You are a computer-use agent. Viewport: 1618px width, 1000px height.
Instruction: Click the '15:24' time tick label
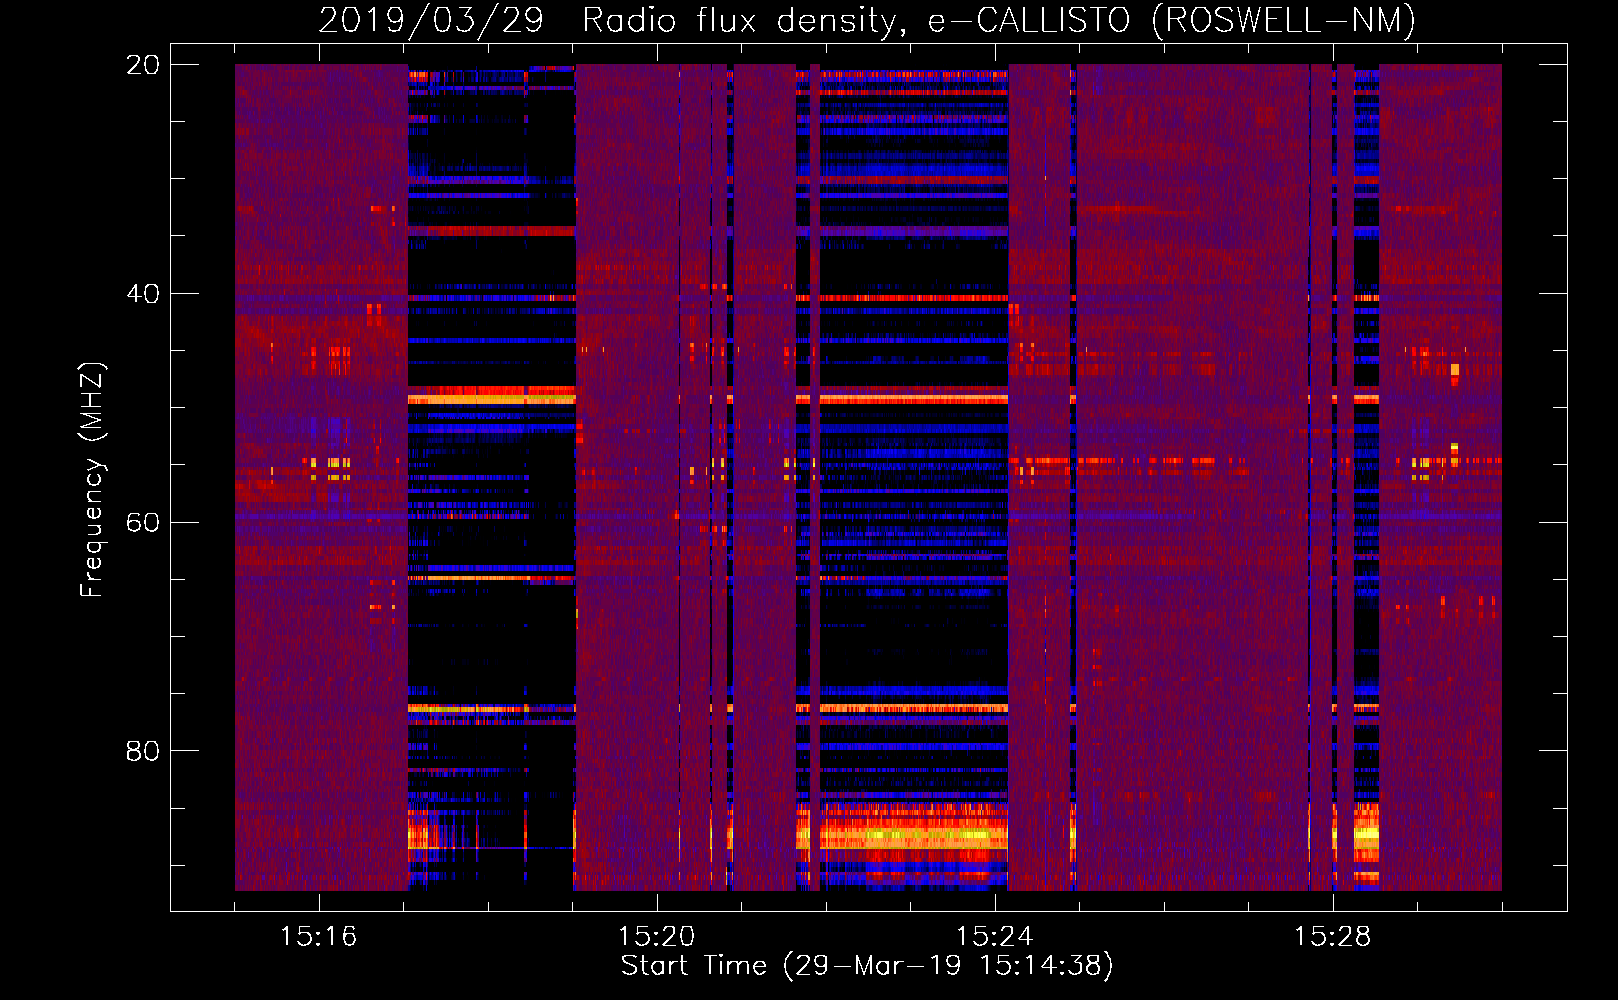point(994,937)
